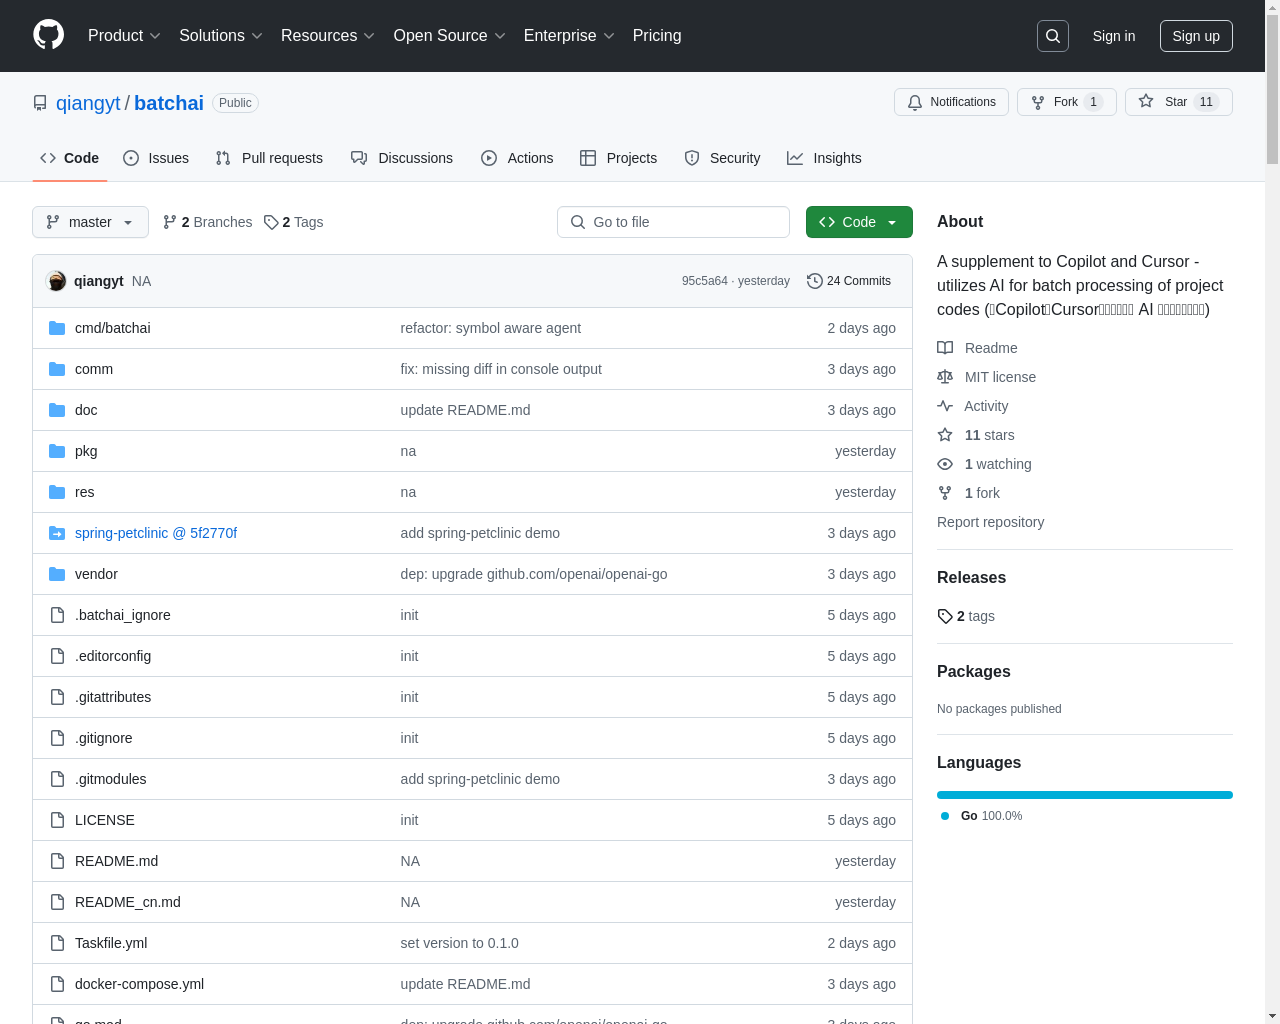Click the Go language bar
This screenshot has height=1024, width=1280.
1085,795
